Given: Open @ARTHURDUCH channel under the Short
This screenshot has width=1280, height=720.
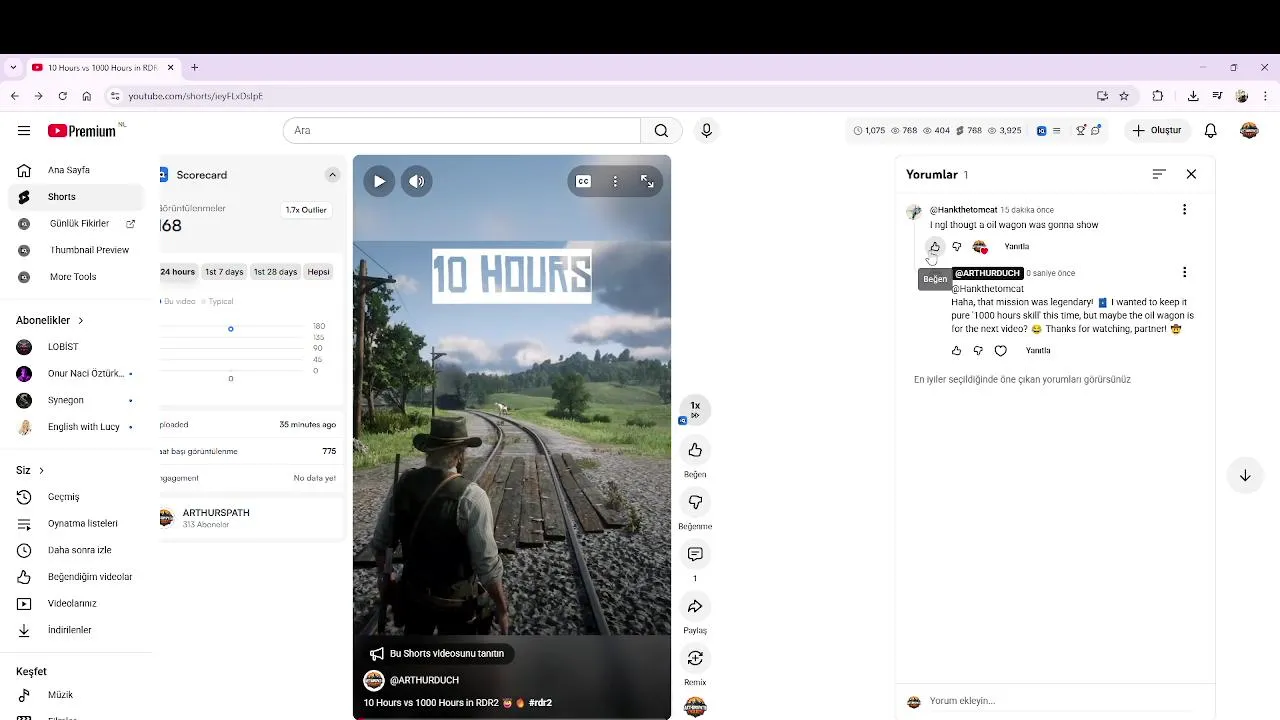Looking at the screenshot, I should 424,681.
